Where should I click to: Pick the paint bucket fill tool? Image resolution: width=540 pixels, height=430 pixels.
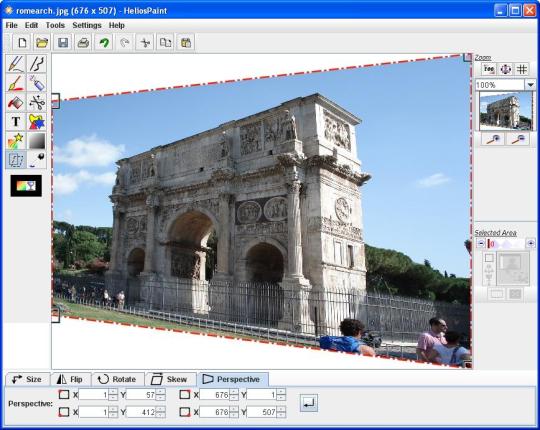pyautogui.click(x=16, y=103)
